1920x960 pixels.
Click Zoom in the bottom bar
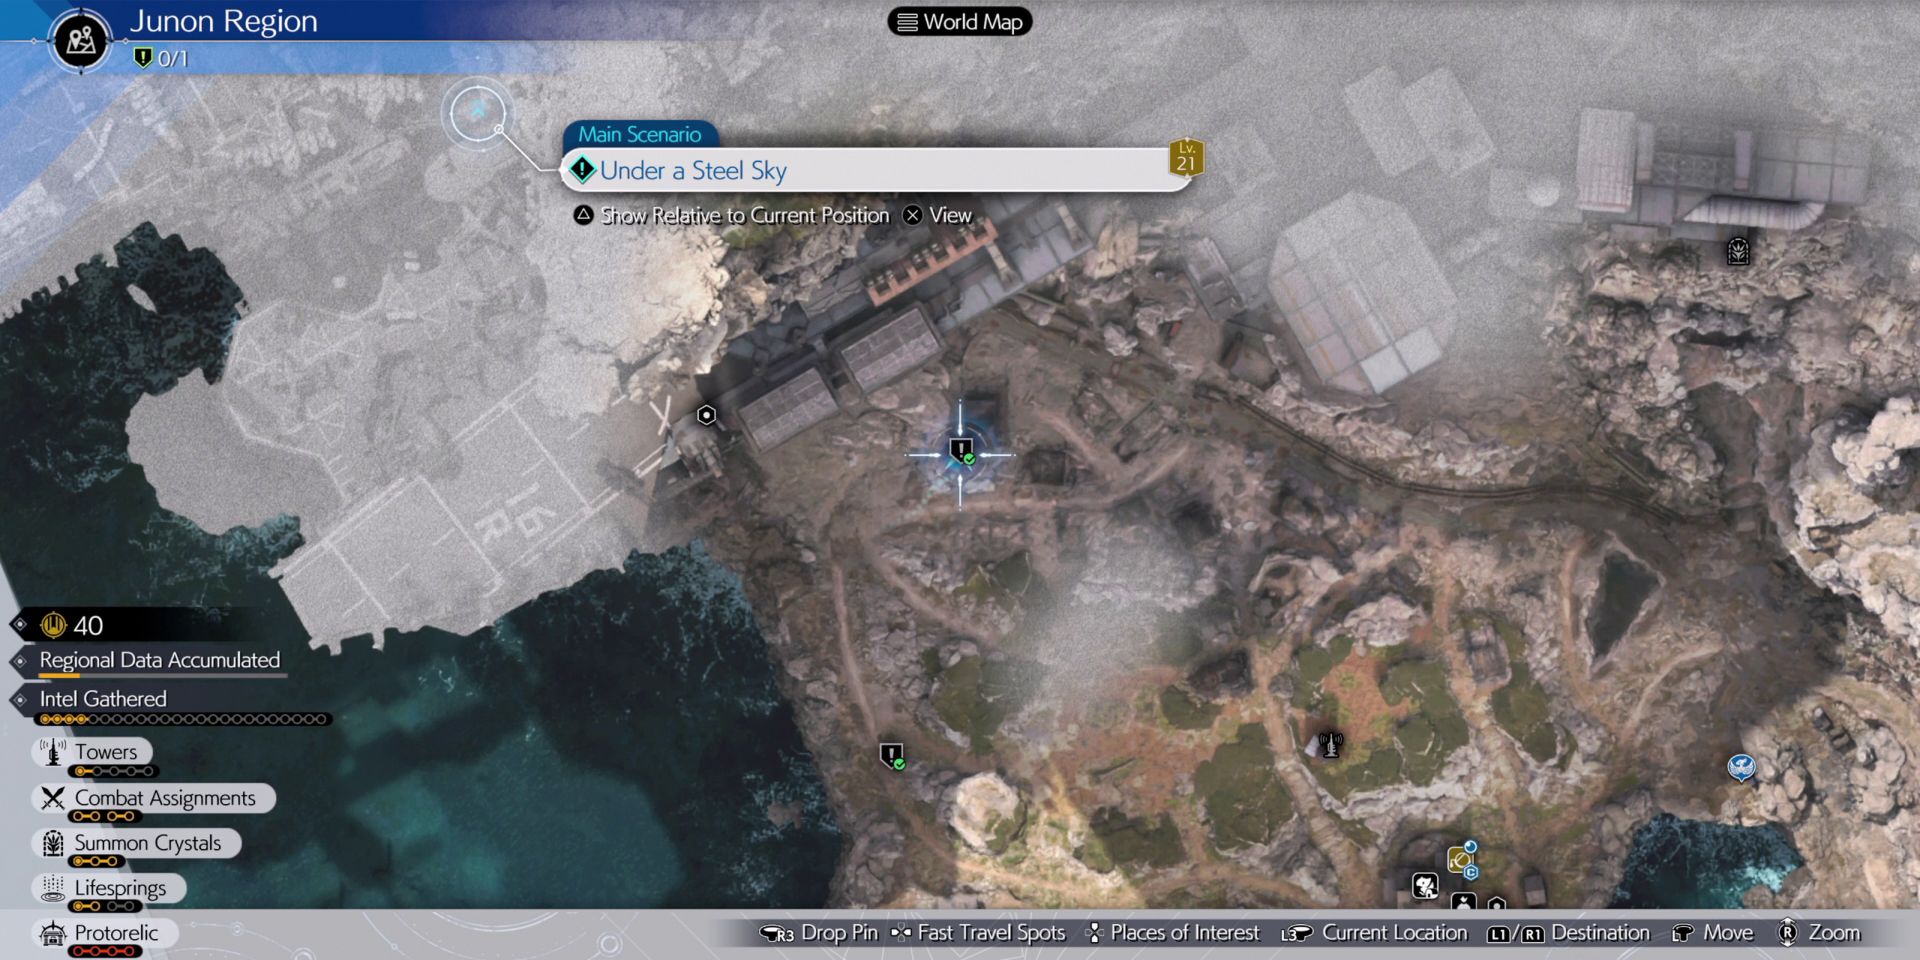pos(1834,933)
